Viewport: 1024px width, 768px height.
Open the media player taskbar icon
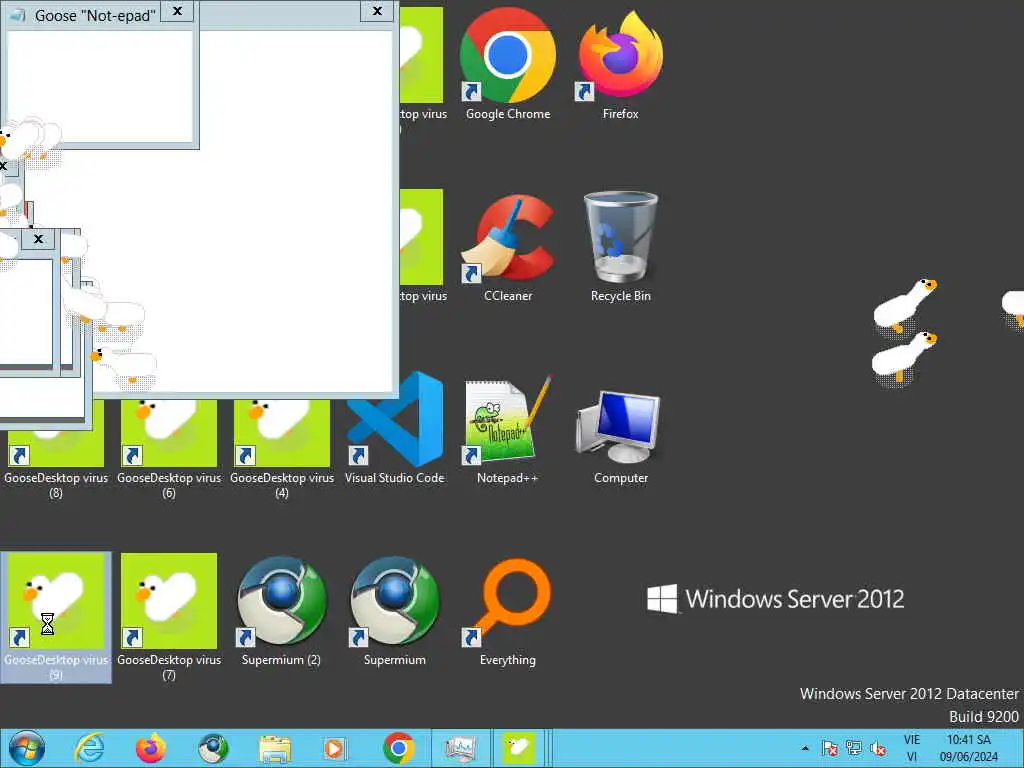pos(336,748)
